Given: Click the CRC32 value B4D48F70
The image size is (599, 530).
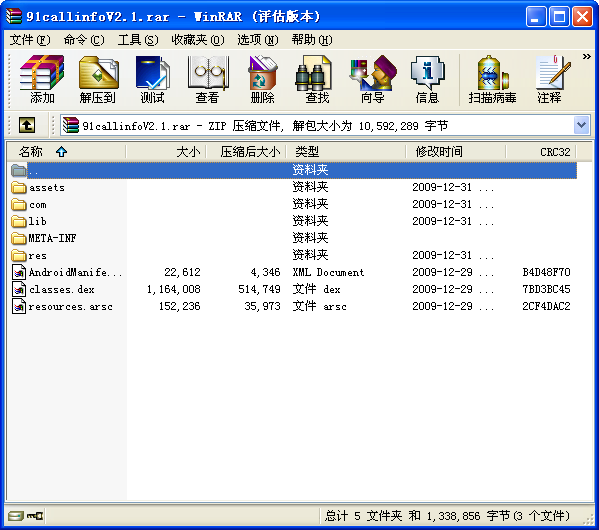Looking at the screenshot, I should pyautogui.click(x=546, y=272).
